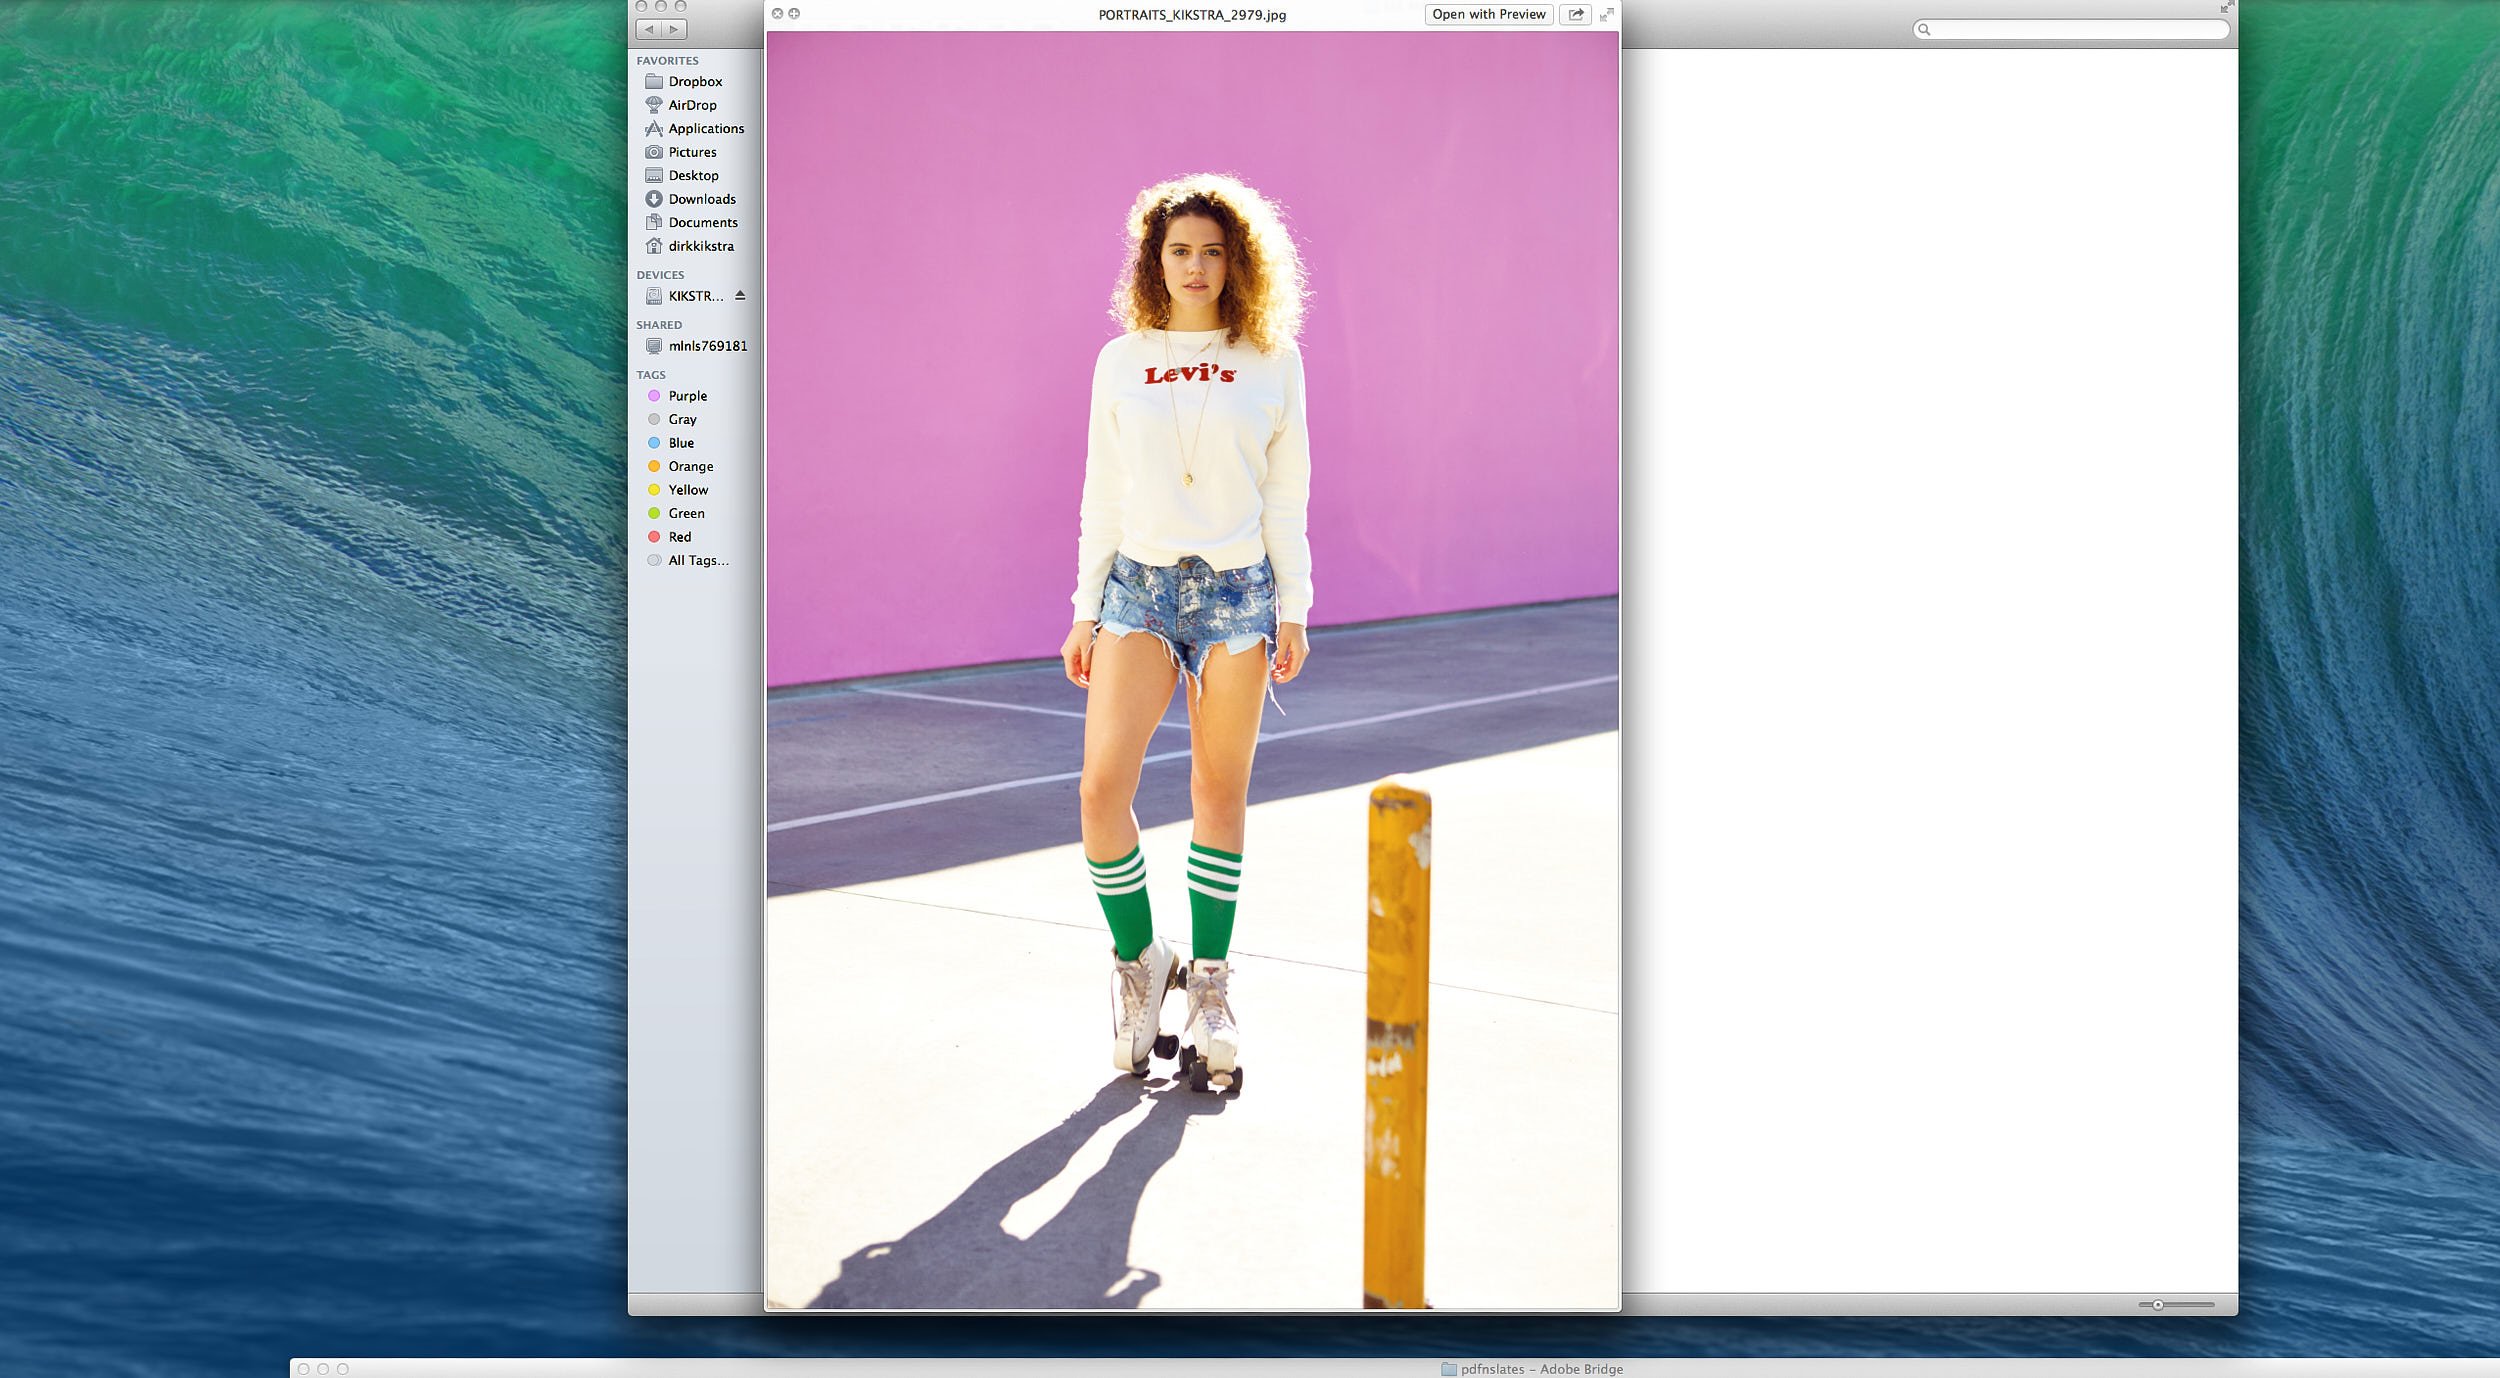Open the Dropbox folder in sidebar
The image size is (2500, 1378).
tap(694, 82)
